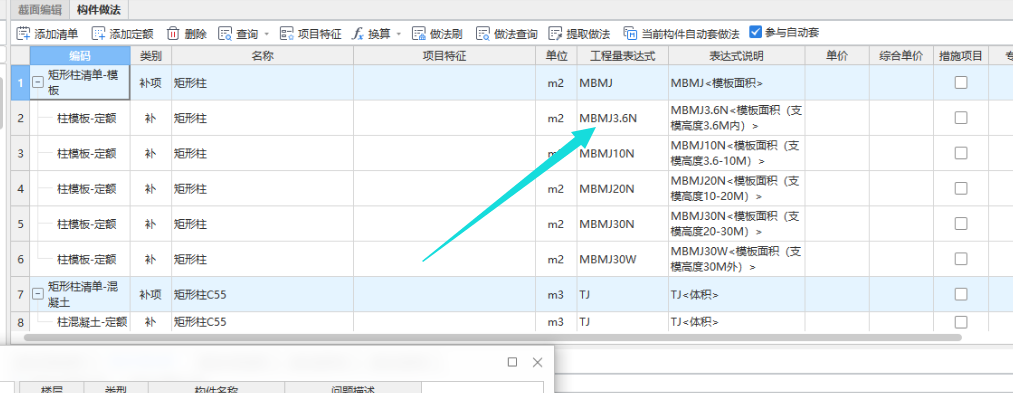This screenshot has width=1013, height=393.
Task: Select the MBMJ30N expression cell
Action: (x=623, y=224)
